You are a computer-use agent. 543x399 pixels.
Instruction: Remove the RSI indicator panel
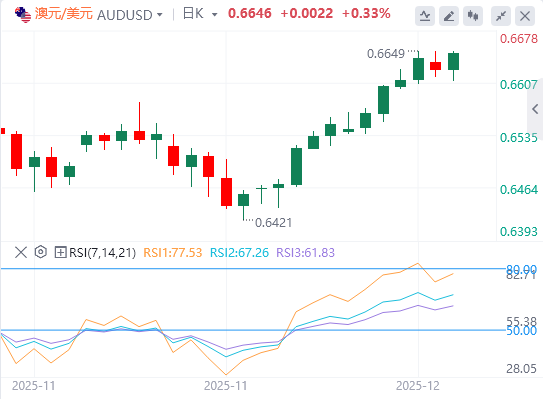coord(21,252)
